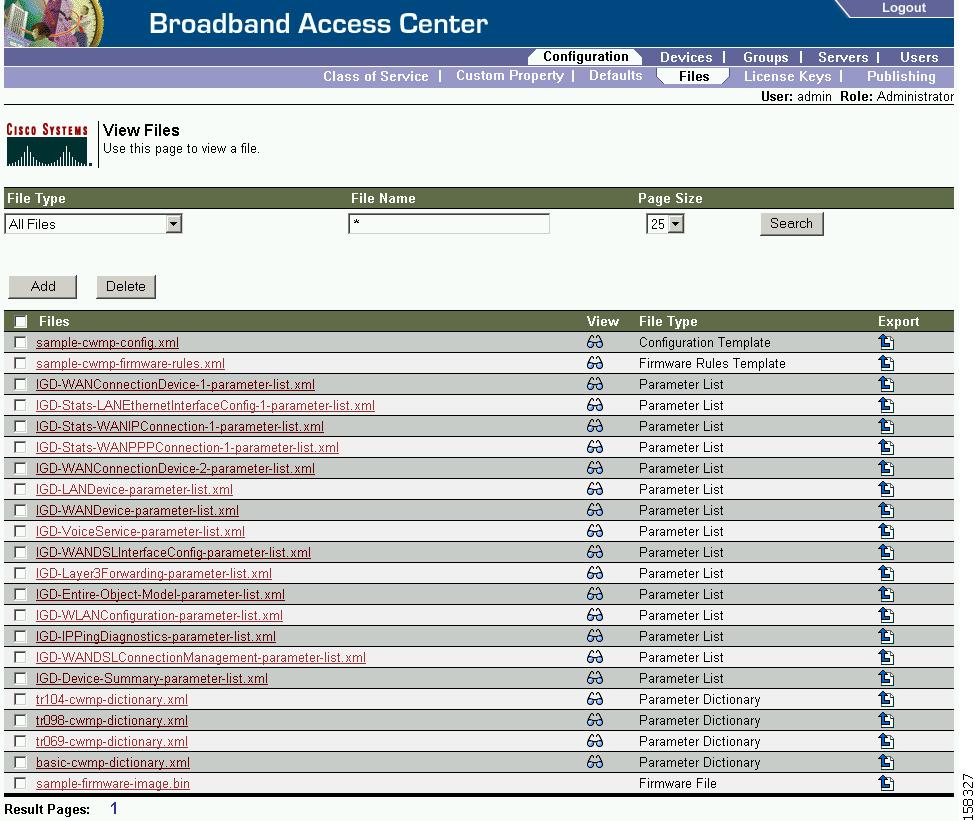Open the Publishing submenu
Screen dimensions: 975x821
click(x=901, y=77)
